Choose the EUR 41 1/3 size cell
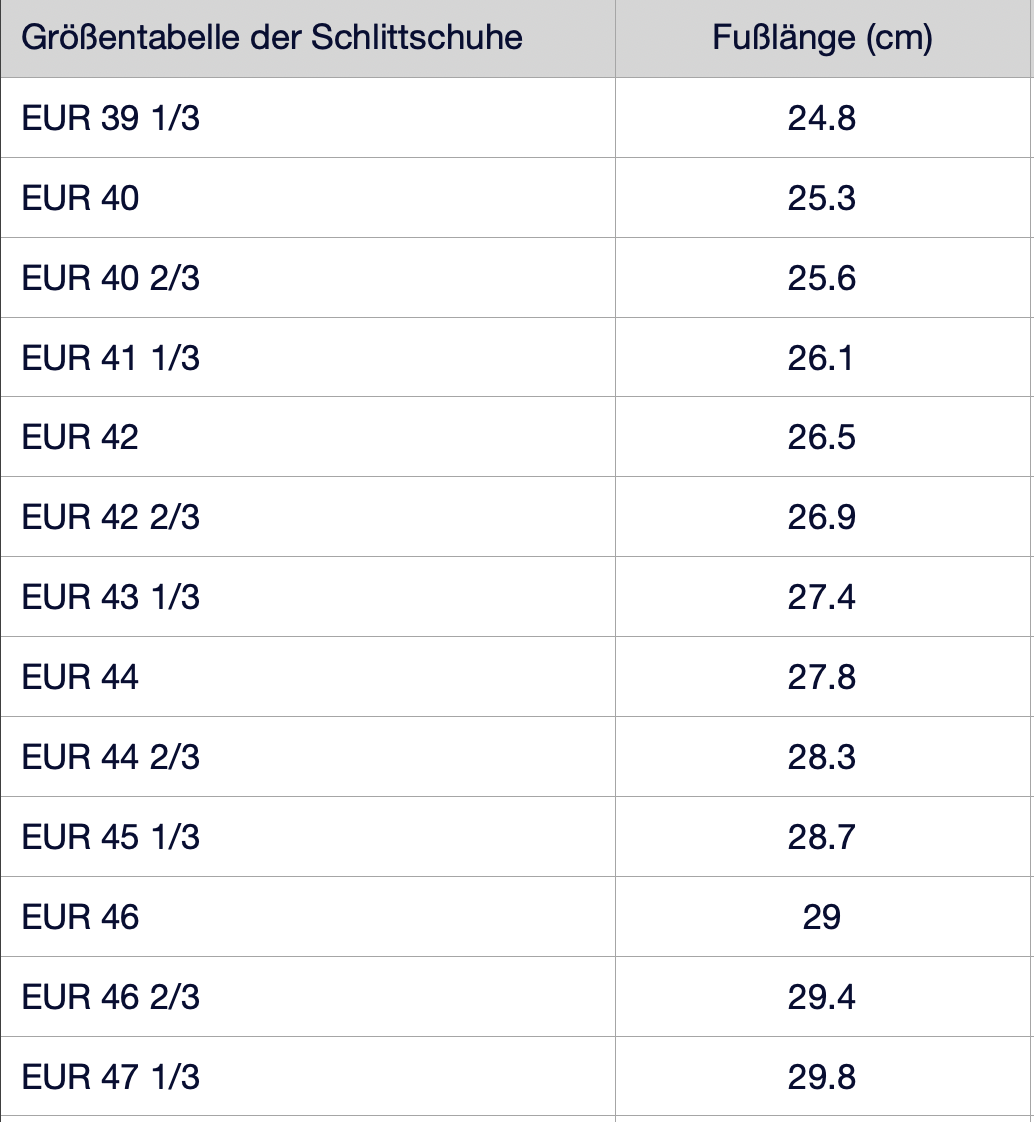 click(111, 358)
